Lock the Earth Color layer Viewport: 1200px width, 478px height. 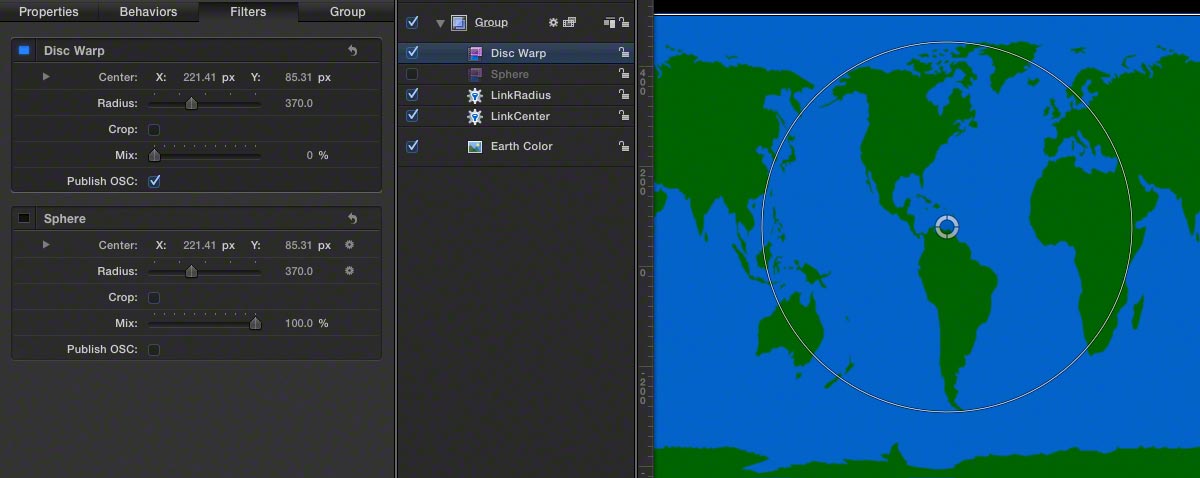point(624,146)
